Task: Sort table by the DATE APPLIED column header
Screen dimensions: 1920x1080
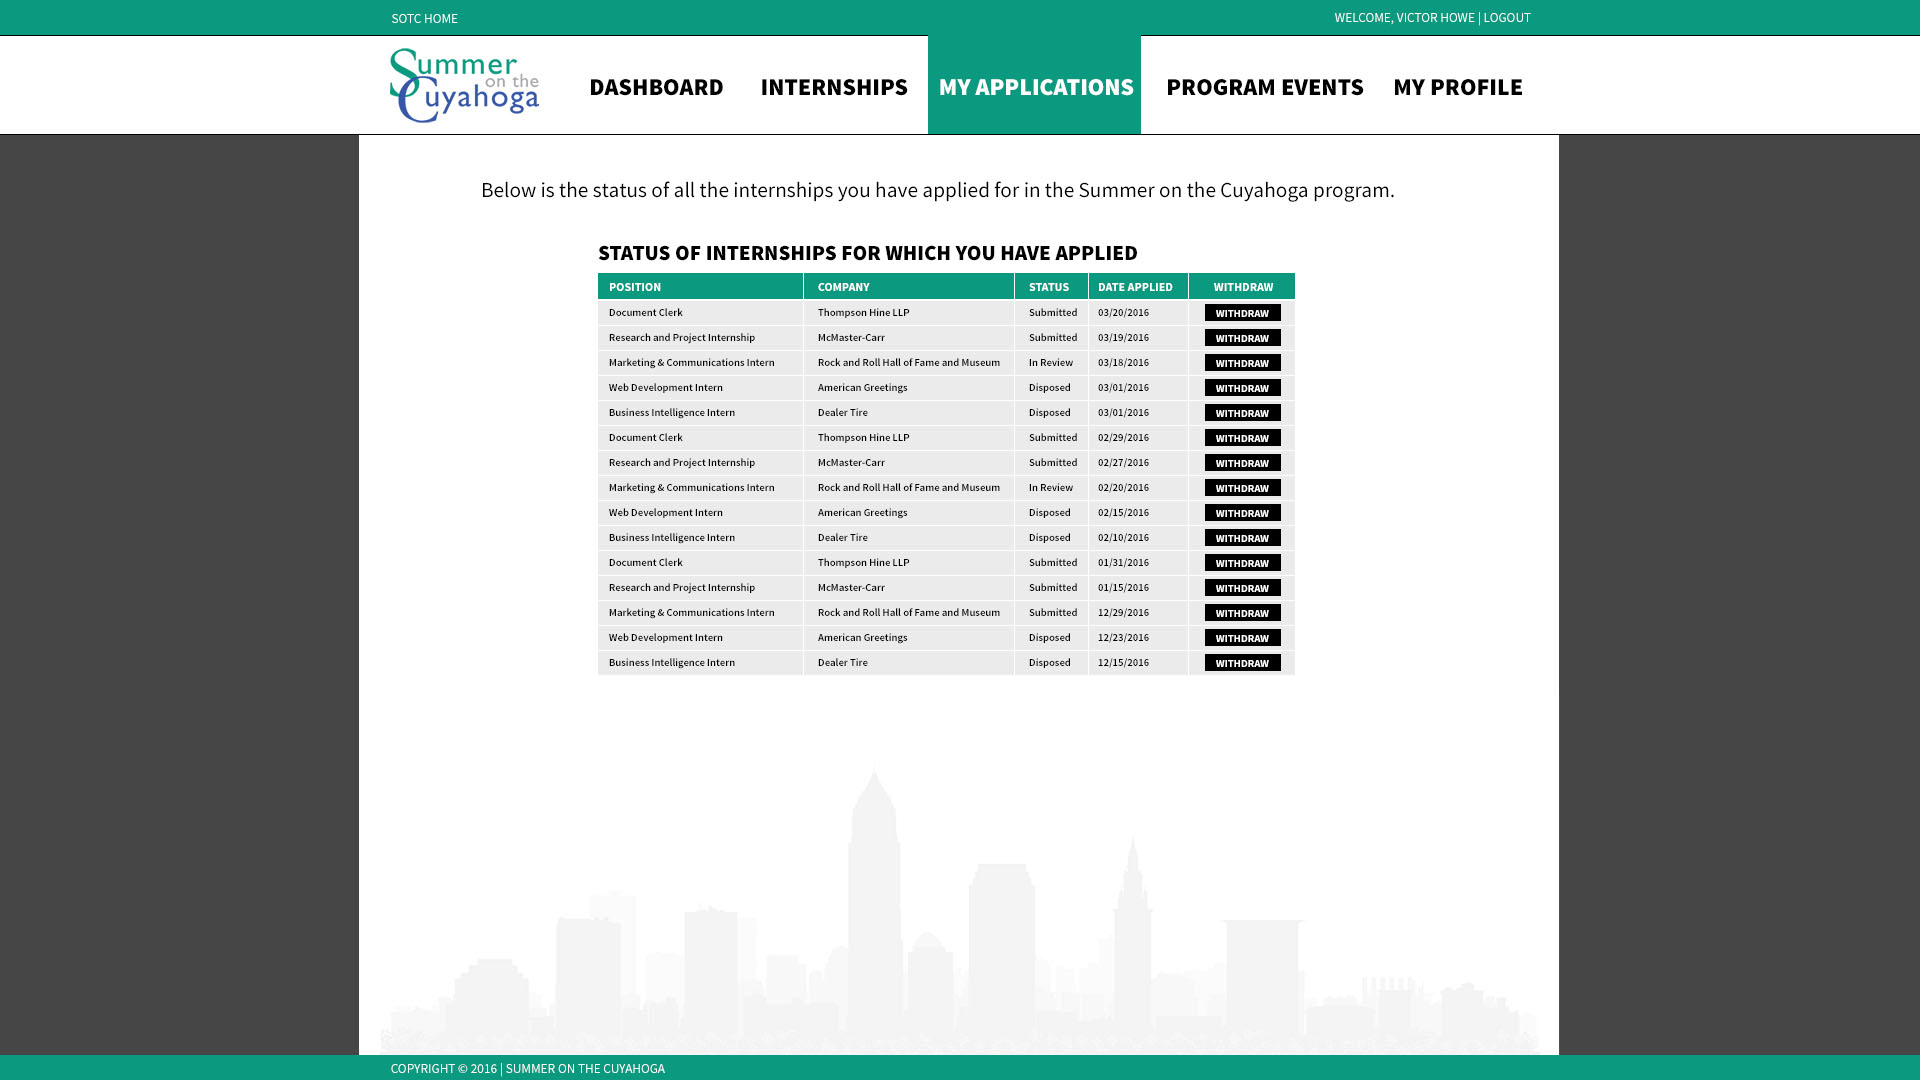Action: click(1135, 287)
